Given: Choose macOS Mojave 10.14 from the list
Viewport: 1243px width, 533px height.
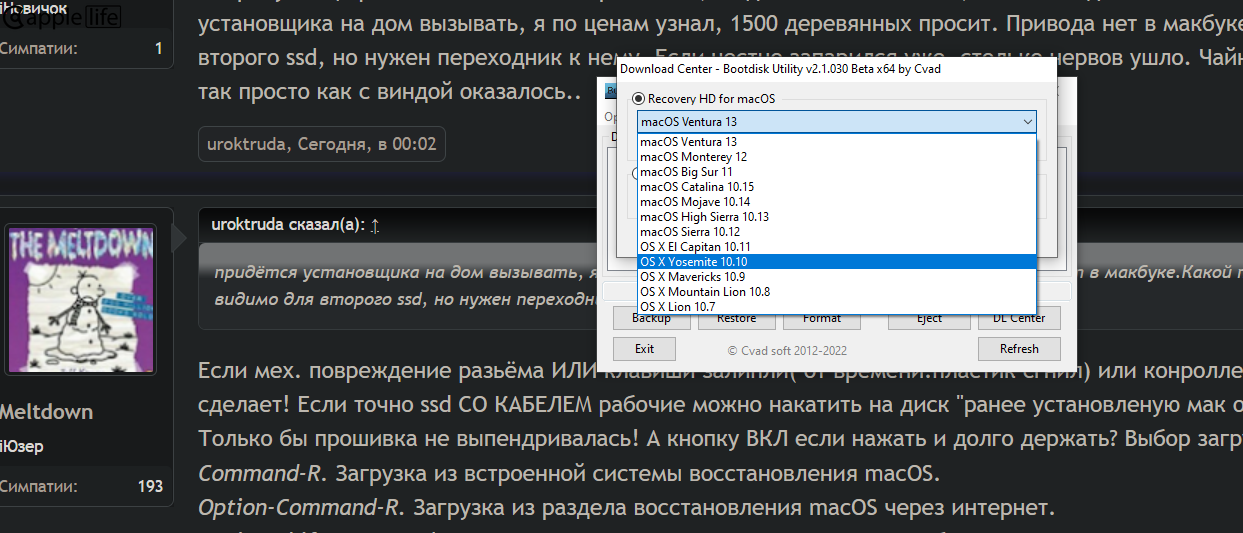Looking at the screenshot, I should tap(837, 202).
